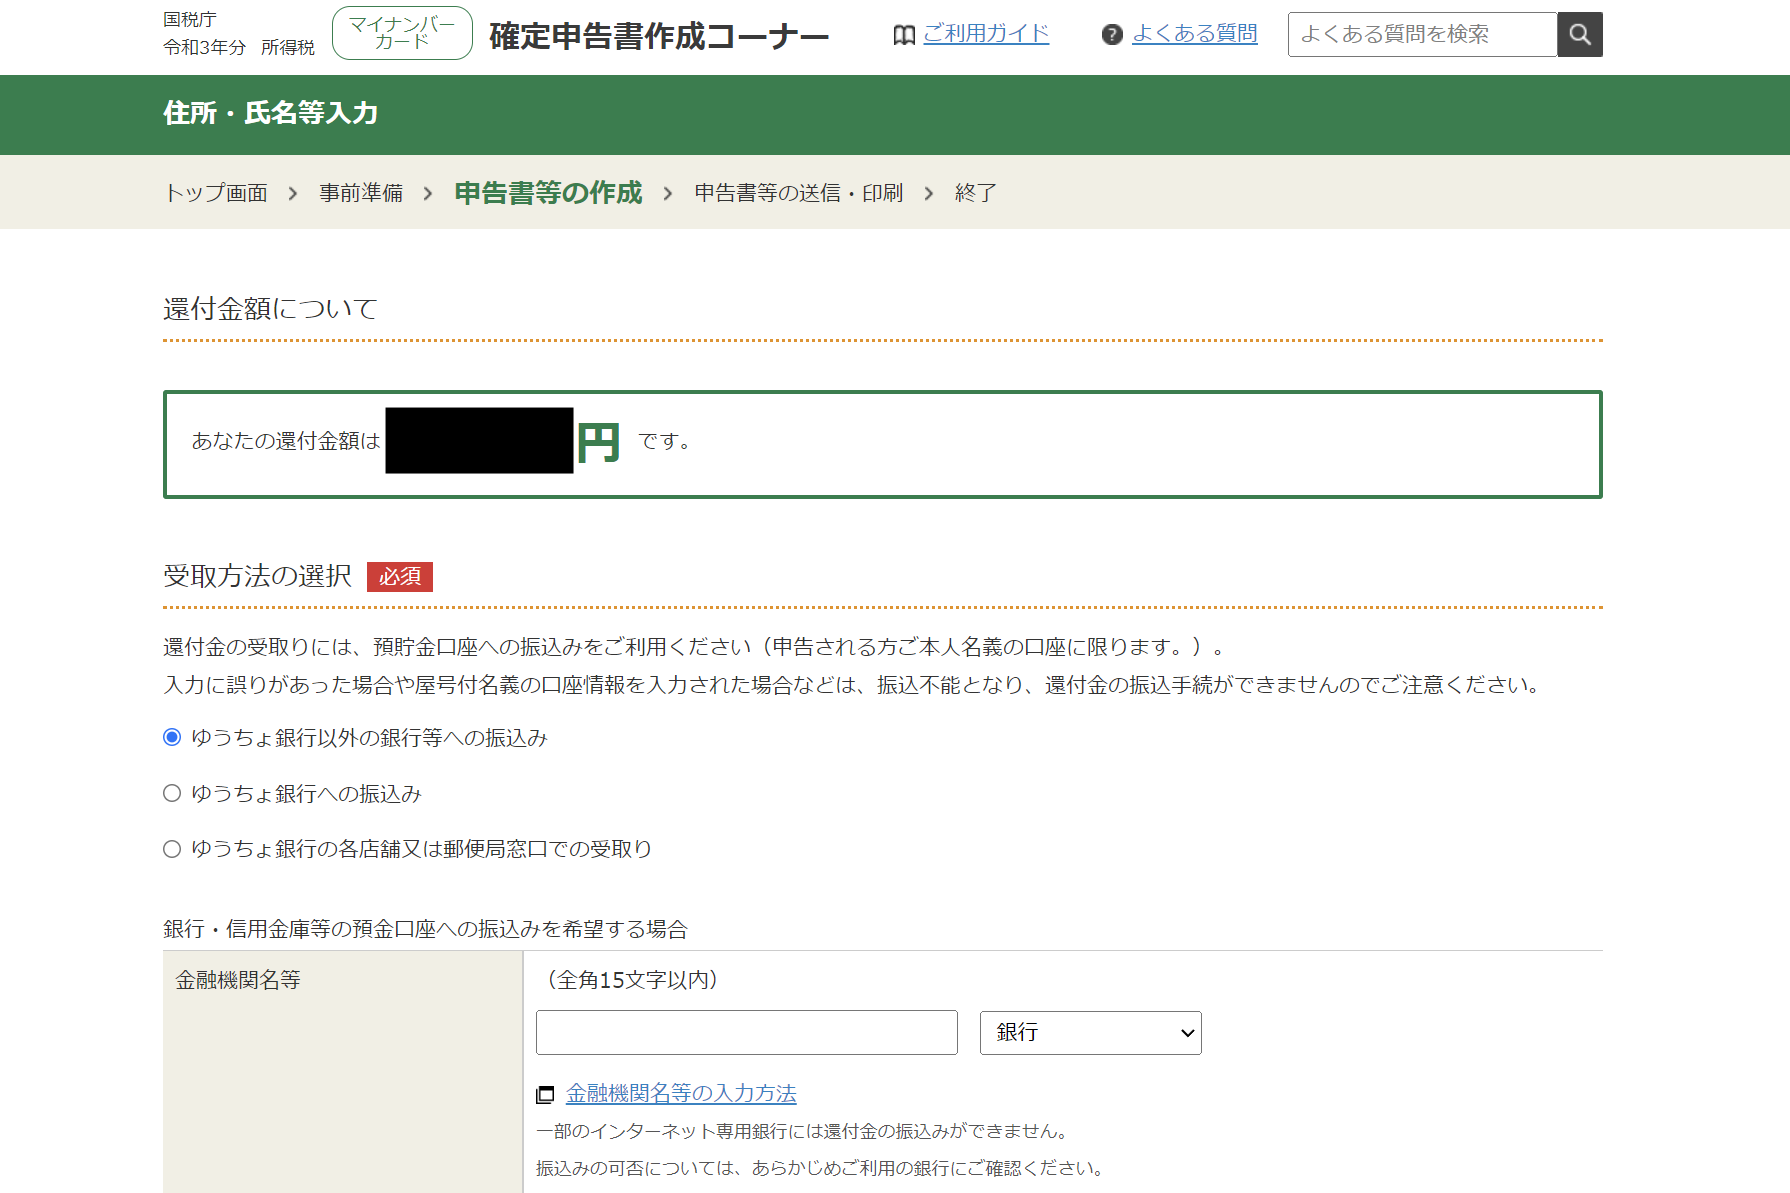Image resolution: width=1790 pixels, height=1193 pixels.
Task: Focus the よくある質問を検索 search box
Action: coord(1423,35)
